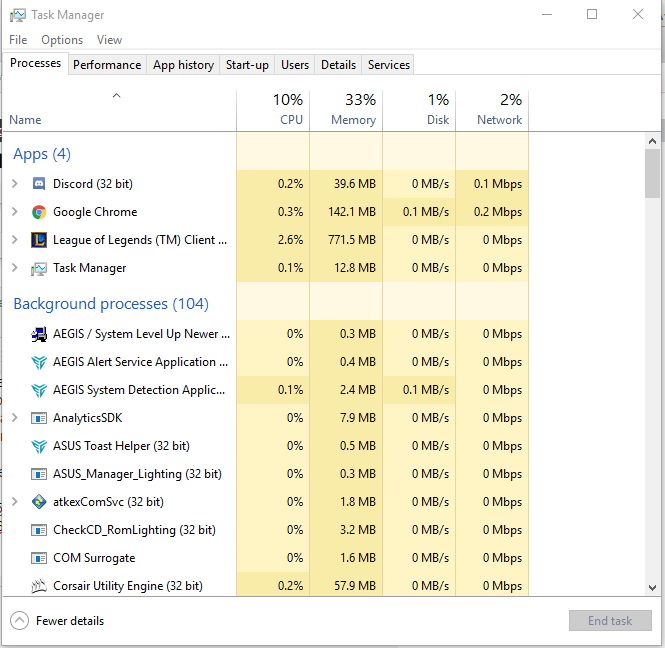Screen dimensions: 665x648
Task: Click the Corsair Utility Engine ship icon
Action: 39,586
